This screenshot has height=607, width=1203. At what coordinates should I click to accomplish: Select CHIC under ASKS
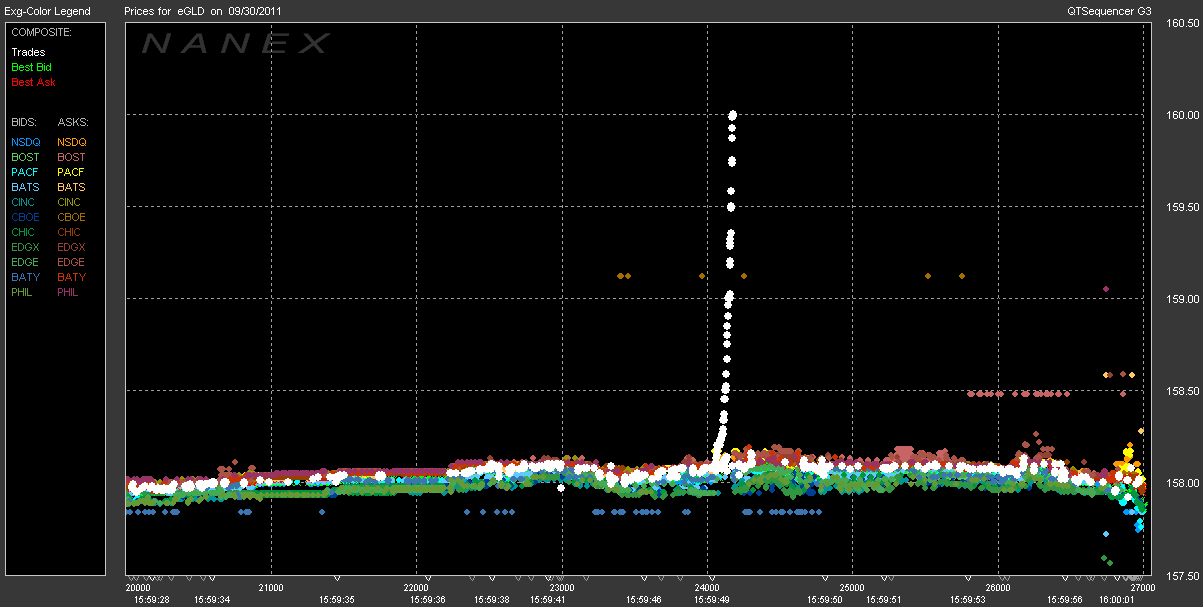(71, 232)
